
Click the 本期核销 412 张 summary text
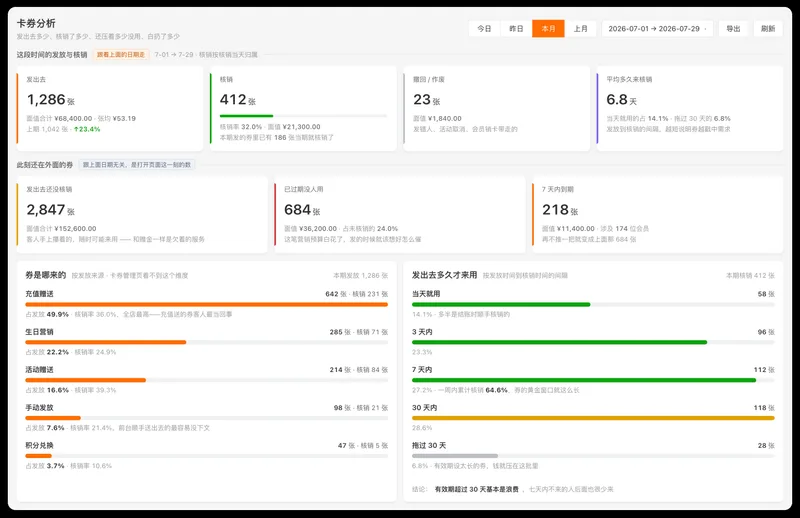(750, 276)
